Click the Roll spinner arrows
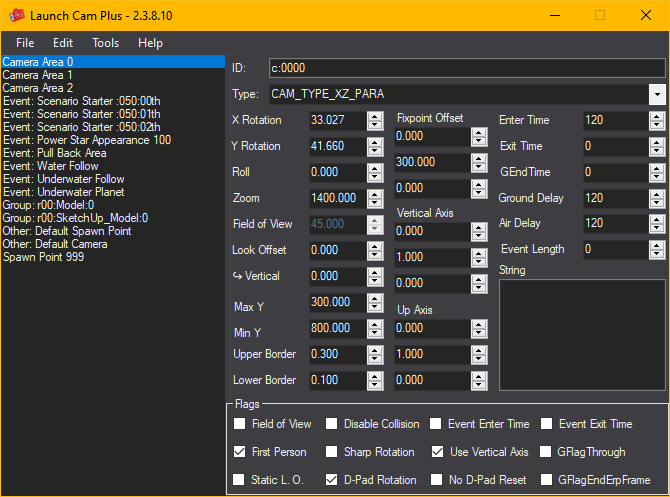The image size is (670, 497). pyautogui.click(x=375, y=172)
